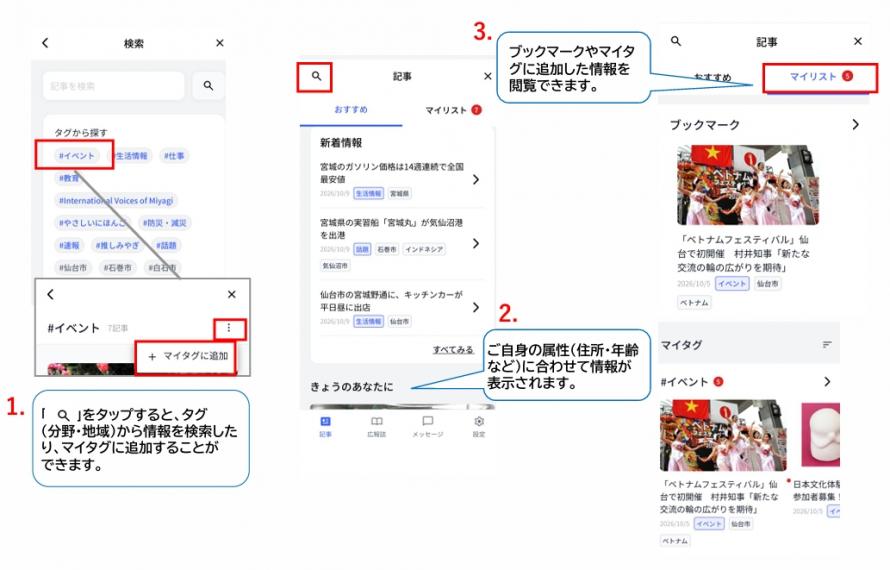Open ベトナムフェスティバル thumbnail under マイタグ #イベント
The width and height of the screenshot is (890, 570).
723,435
